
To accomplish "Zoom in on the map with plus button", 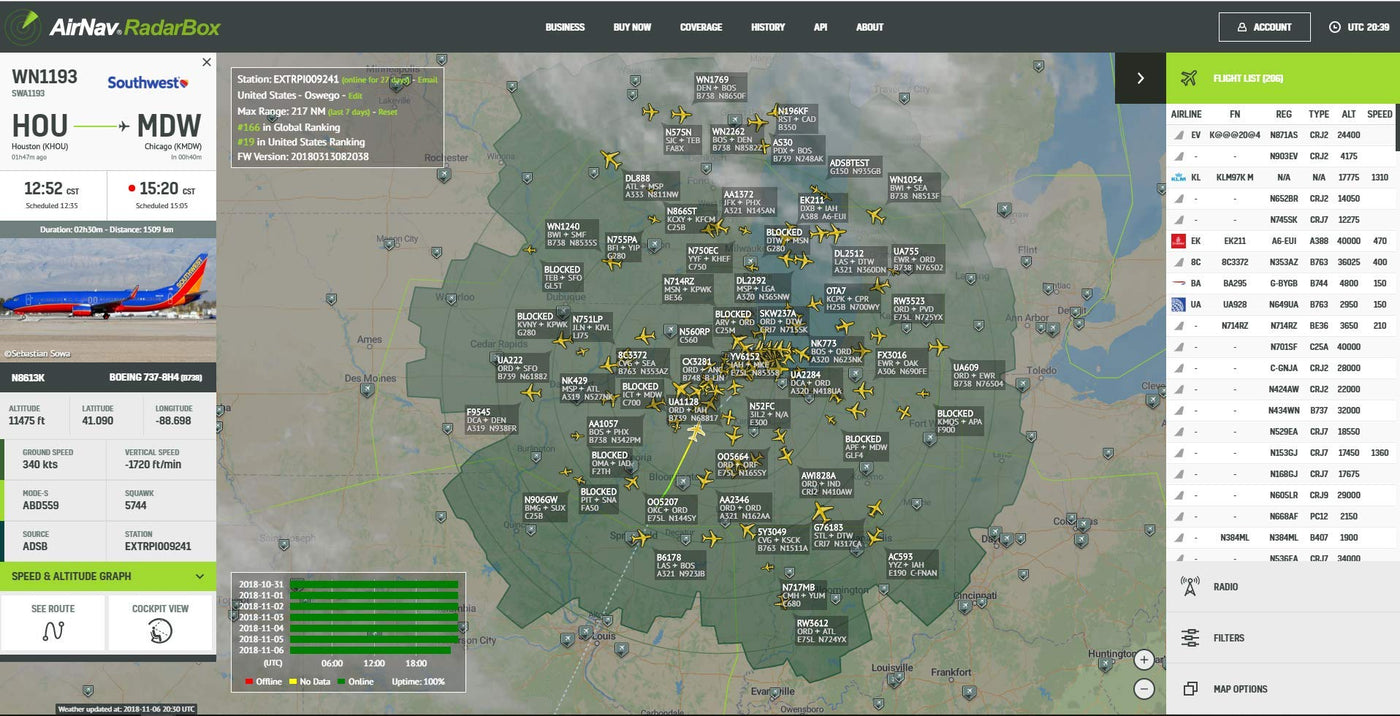I will 1144,659.
